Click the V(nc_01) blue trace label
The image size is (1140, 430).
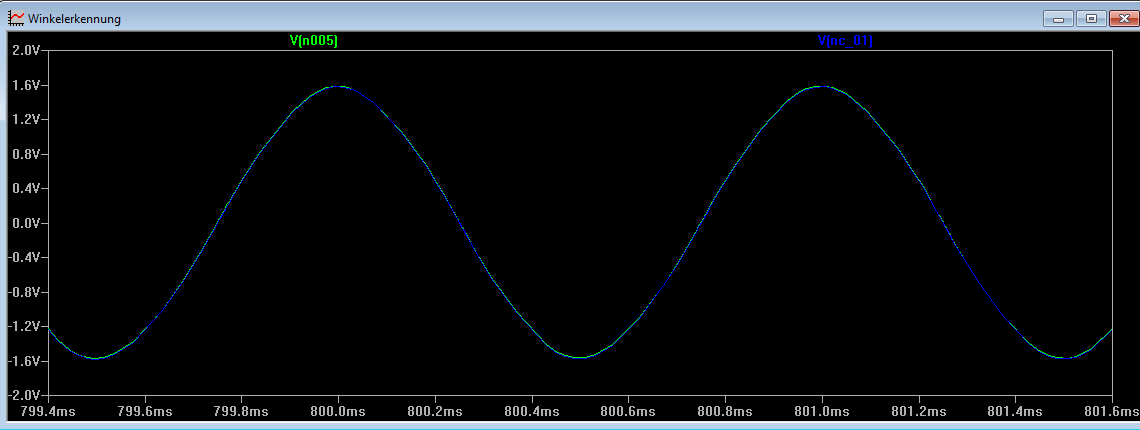pyautogui.click(x=845, y=41)
